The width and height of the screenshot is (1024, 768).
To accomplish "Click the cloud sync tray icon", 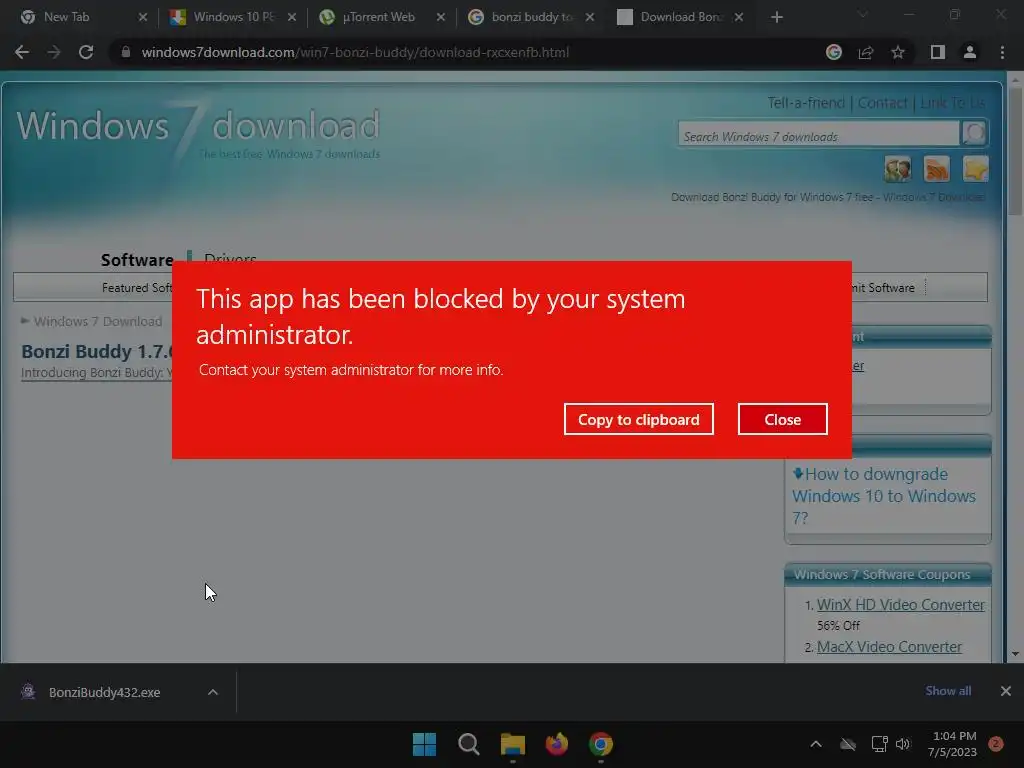I will tap(848, 744).
